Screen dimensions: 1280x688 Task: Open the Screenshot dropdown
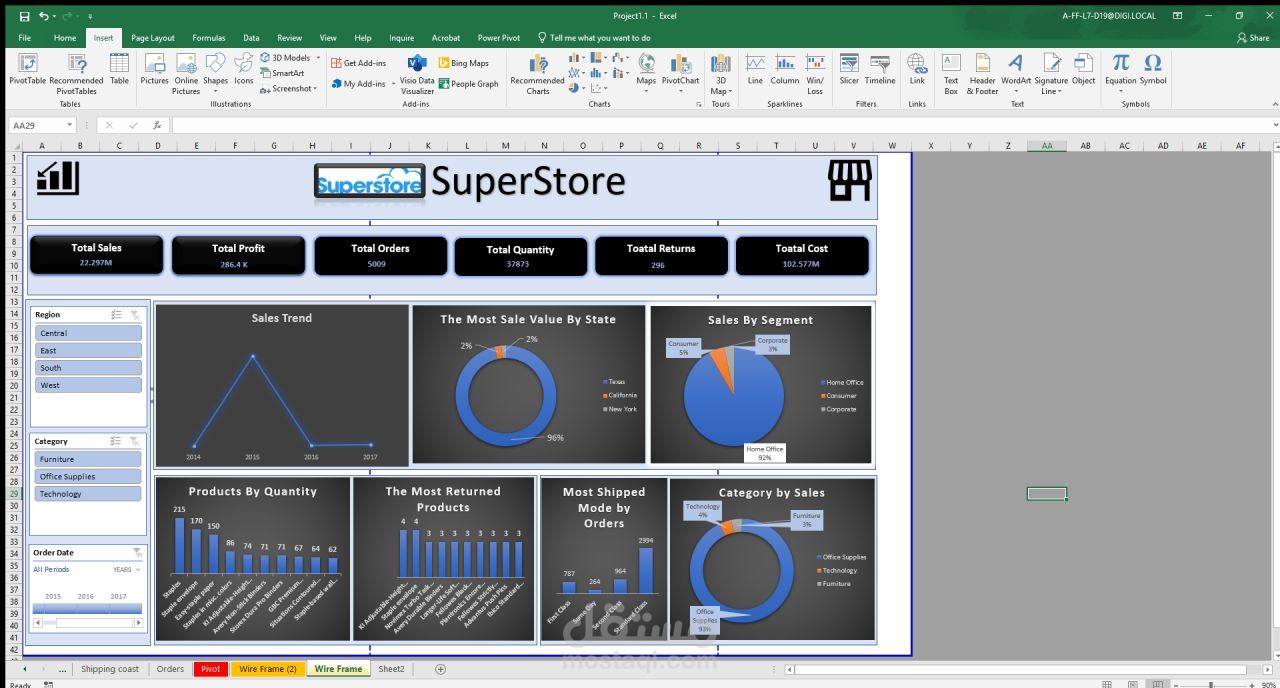tap(316, 89)
